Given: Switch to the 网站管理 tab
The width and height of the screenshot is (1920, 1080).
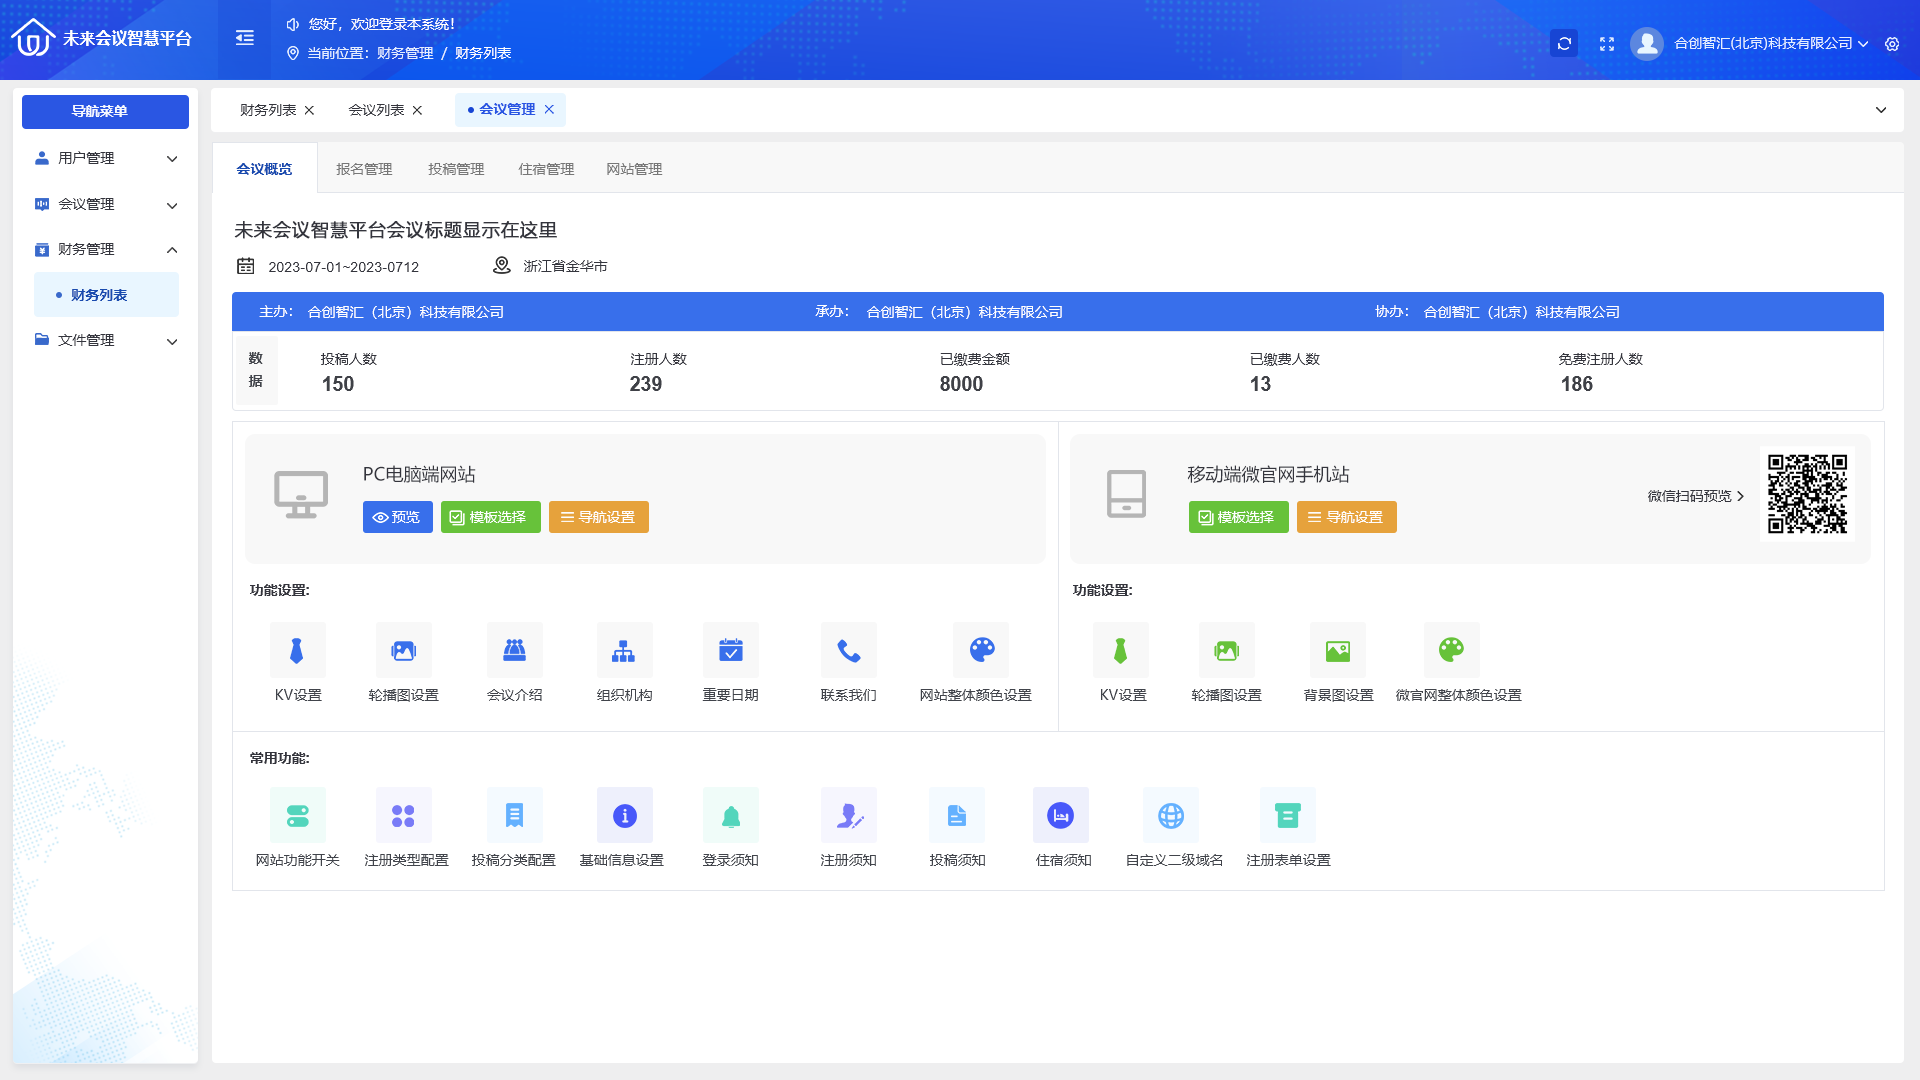Looking at the screenshot, I should (634, 169).
